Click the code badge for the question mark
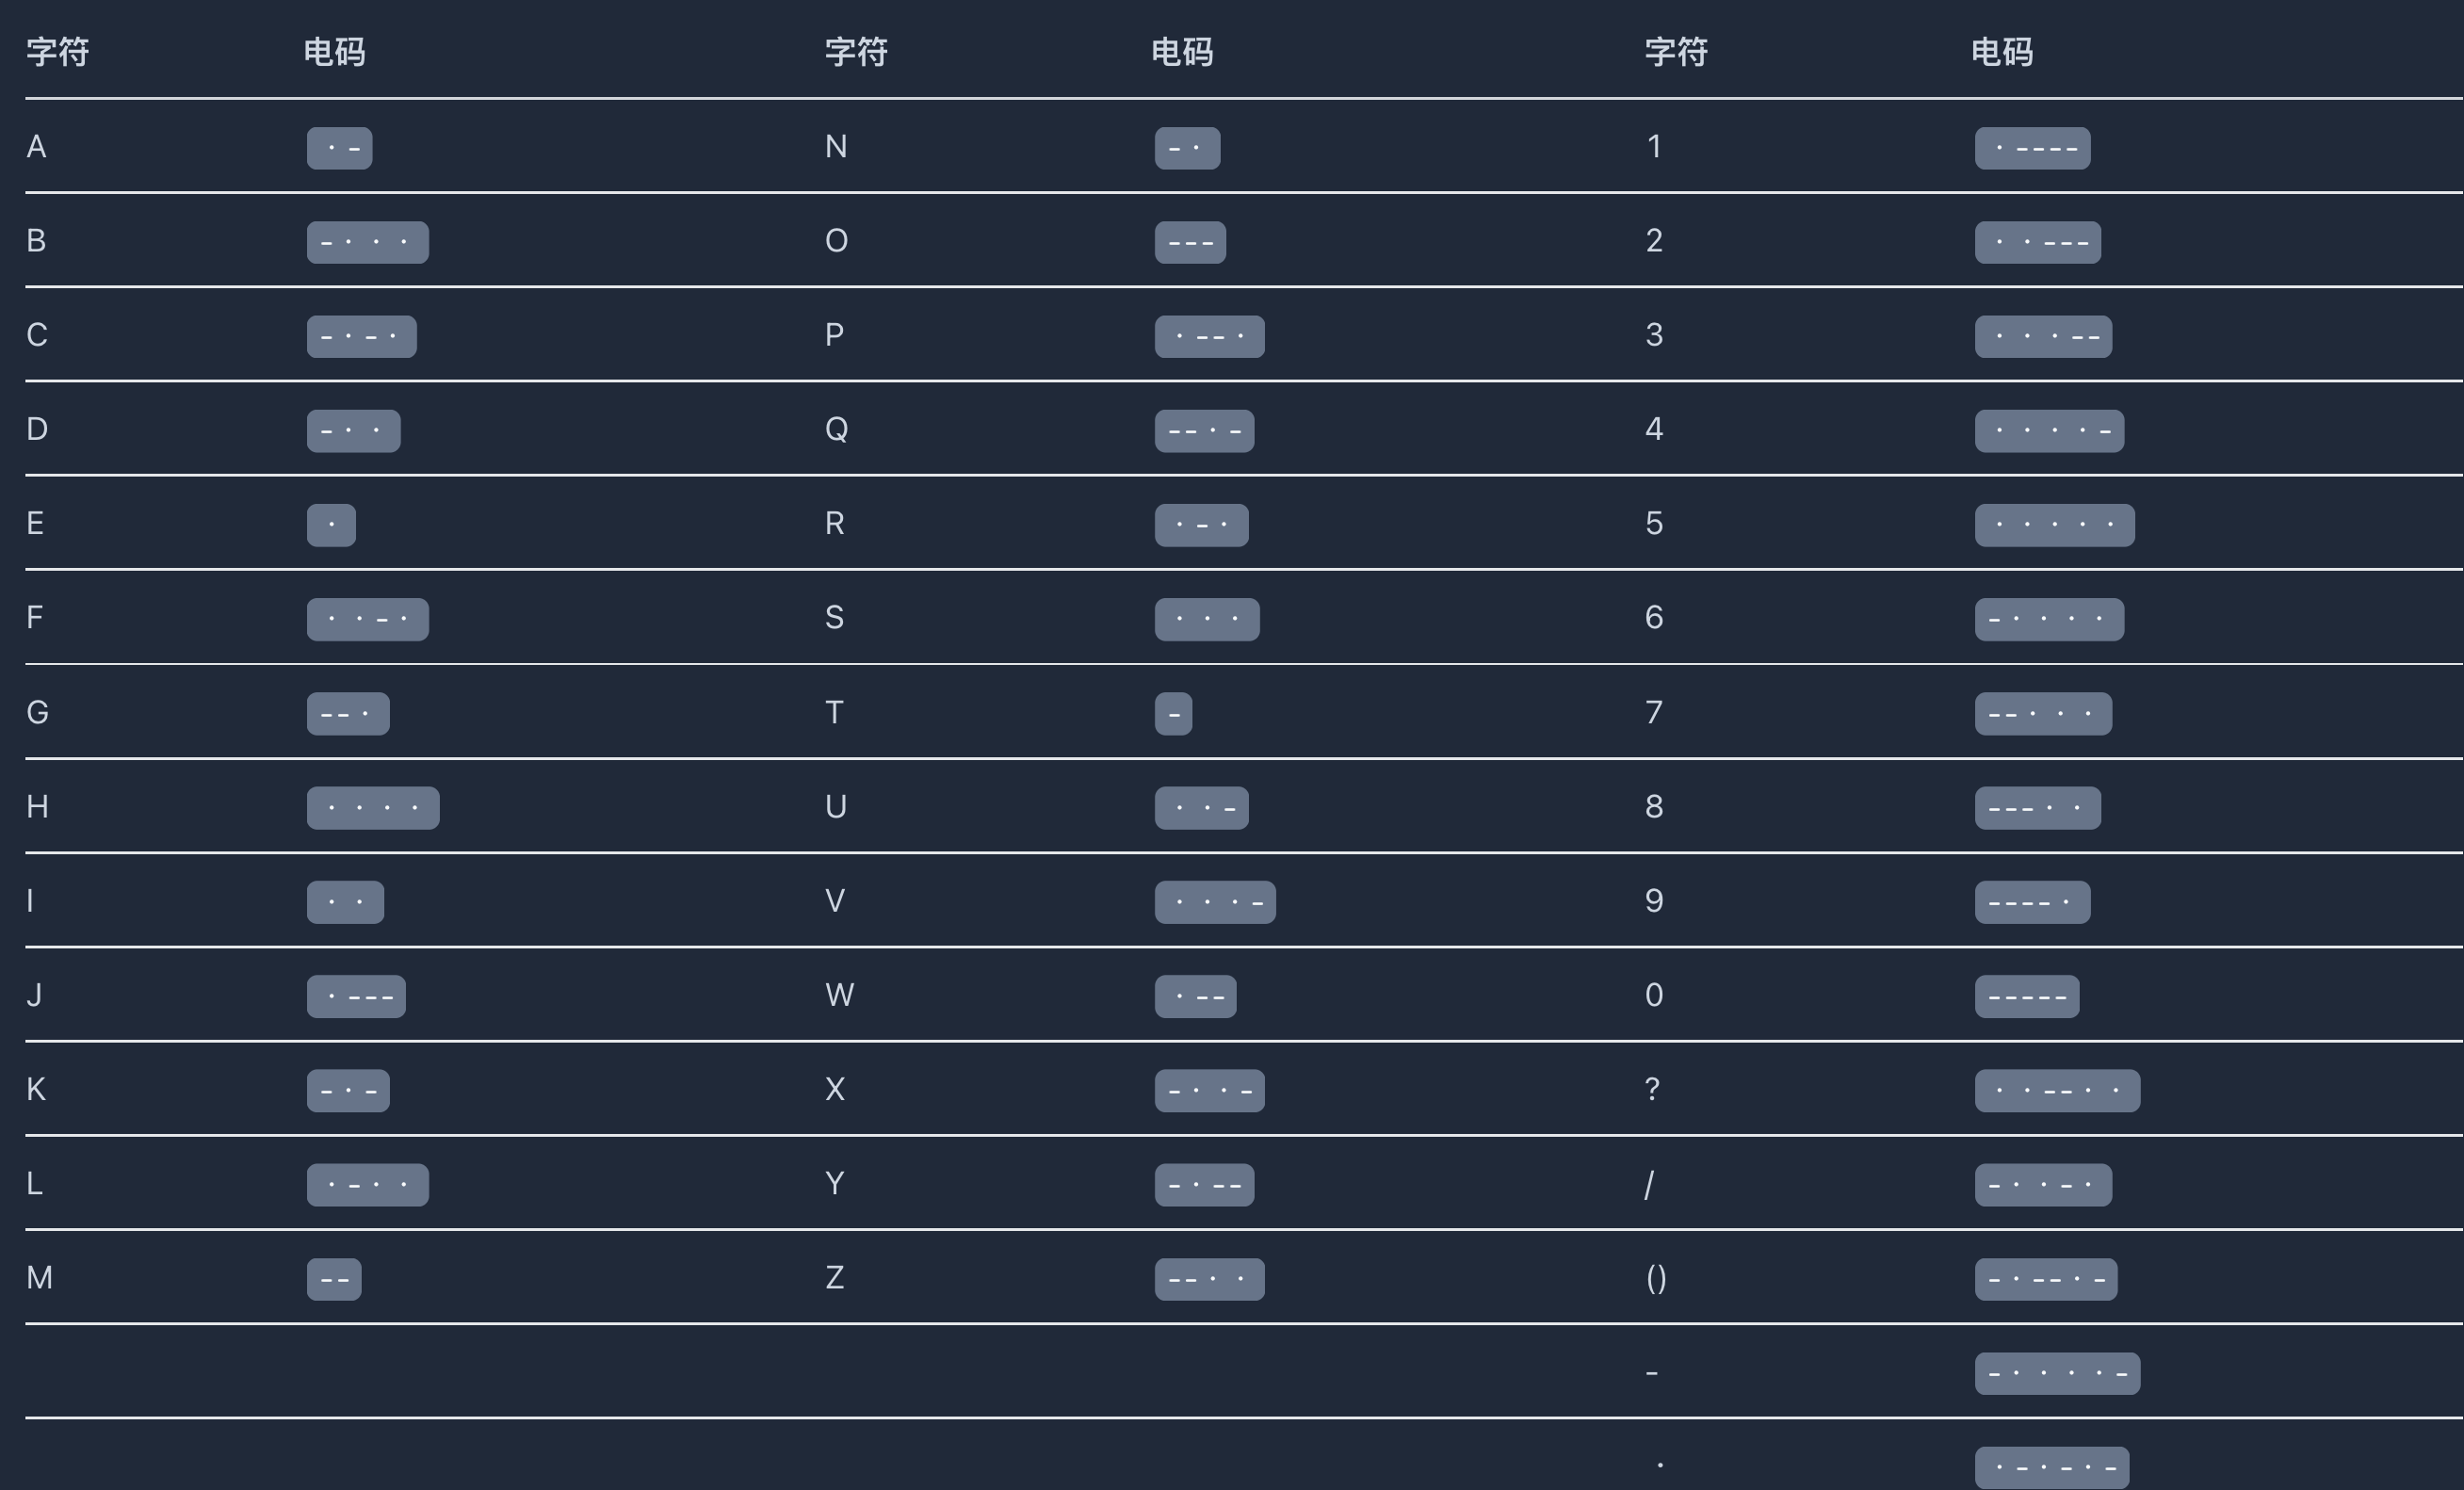2464x1490 pixels. coord(2057,1090)
